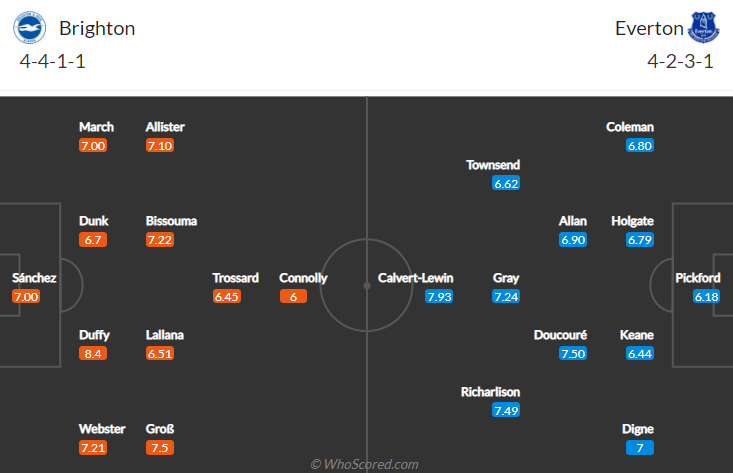Click Pickford's 6.18 rating badge
Viewport: 733px width, 473px height.
point(706,297)
